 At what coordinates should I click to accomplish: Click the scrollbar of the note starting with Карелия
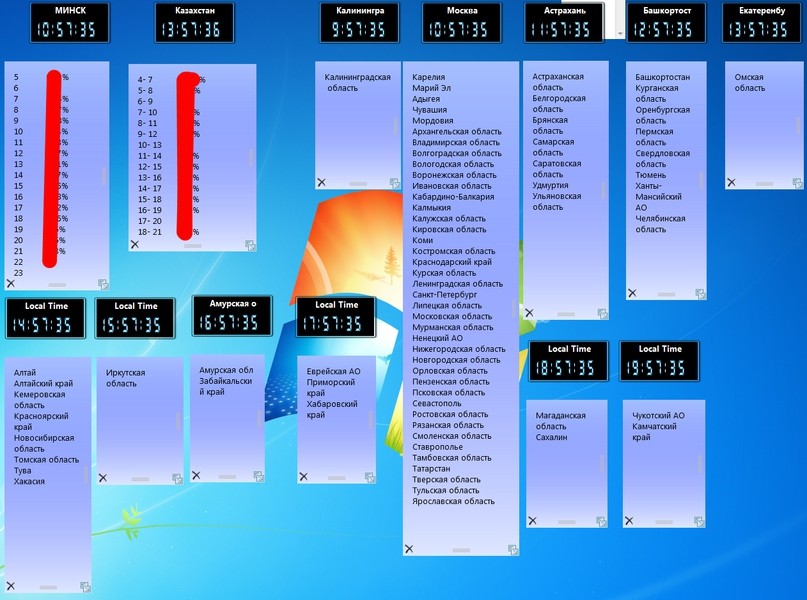pyautogui.click(x=514, y=308)
